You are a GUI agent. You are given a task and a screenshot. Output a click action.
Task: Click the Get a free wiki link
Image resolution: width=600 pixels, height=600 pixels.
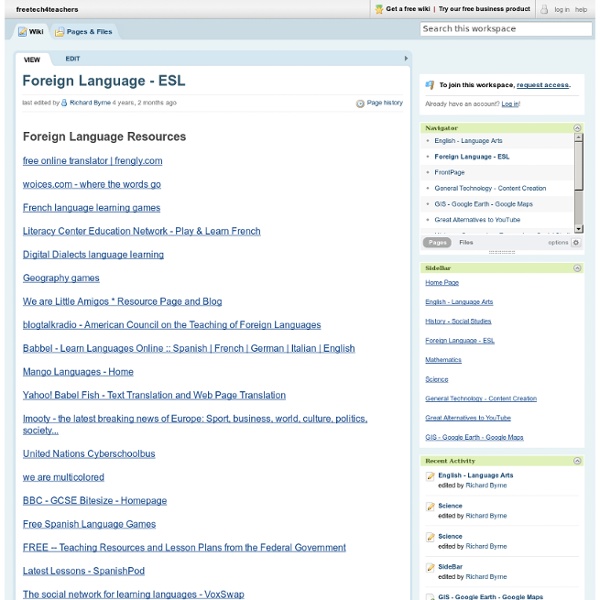coord(408,9)
